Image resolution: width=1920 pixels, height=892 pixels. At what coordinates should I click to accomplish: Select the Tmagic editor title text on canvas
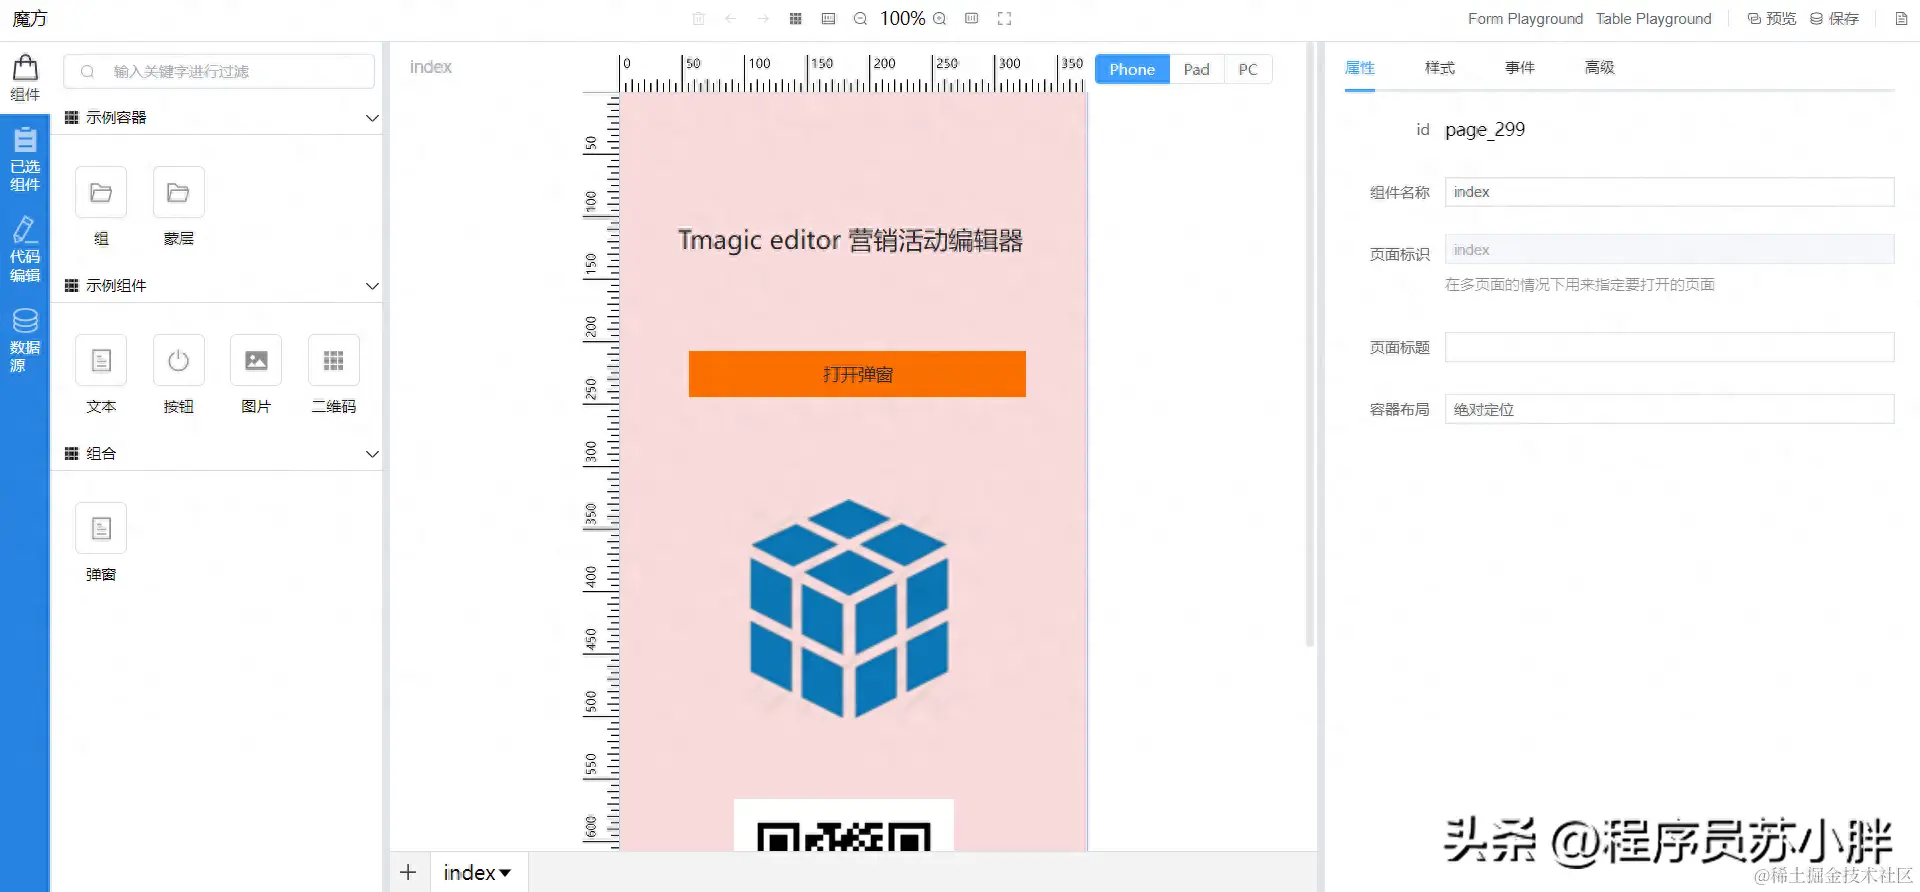click(850, 241)
